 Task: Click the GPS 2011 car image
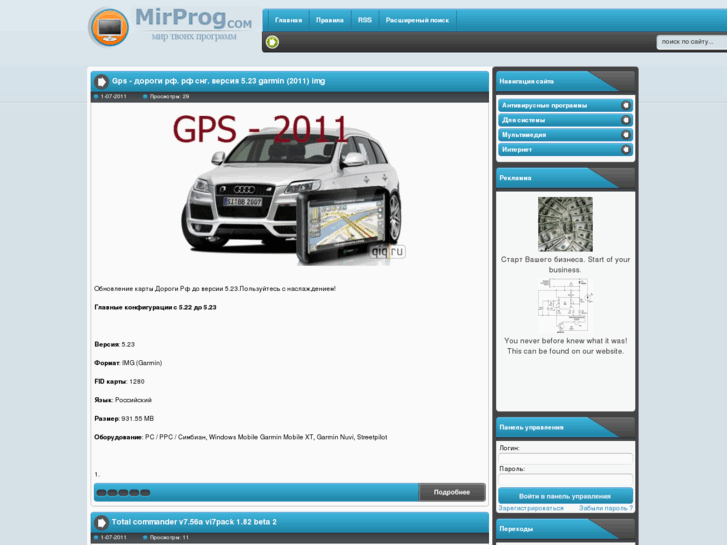tap(290, 190)
